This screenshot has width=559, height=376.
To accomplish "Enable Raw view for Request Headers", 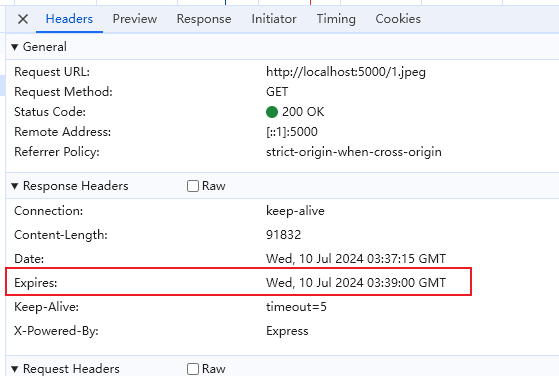I will point(193,369).
